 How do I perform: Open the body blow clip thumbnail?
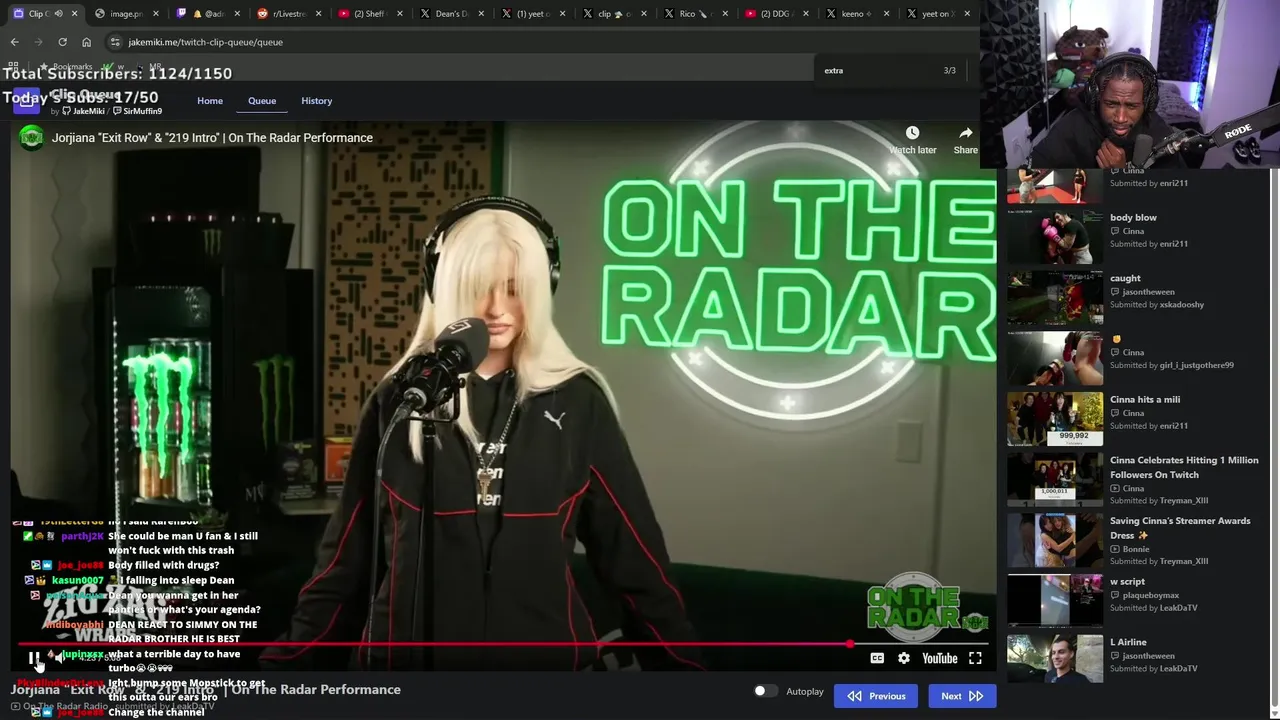(x=1055, y=238)
